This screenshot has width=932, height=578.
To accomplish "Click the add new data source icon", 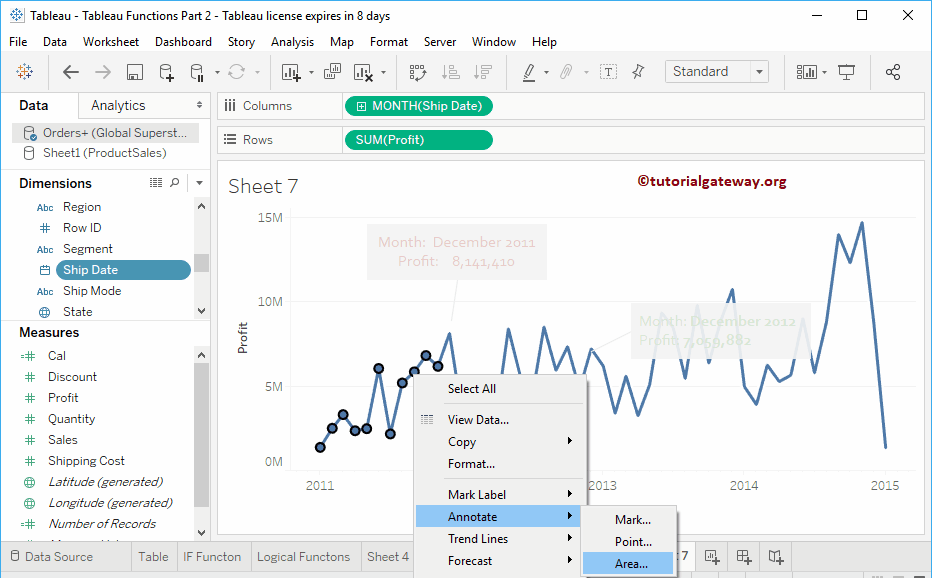I will click(x=166, y=72).
